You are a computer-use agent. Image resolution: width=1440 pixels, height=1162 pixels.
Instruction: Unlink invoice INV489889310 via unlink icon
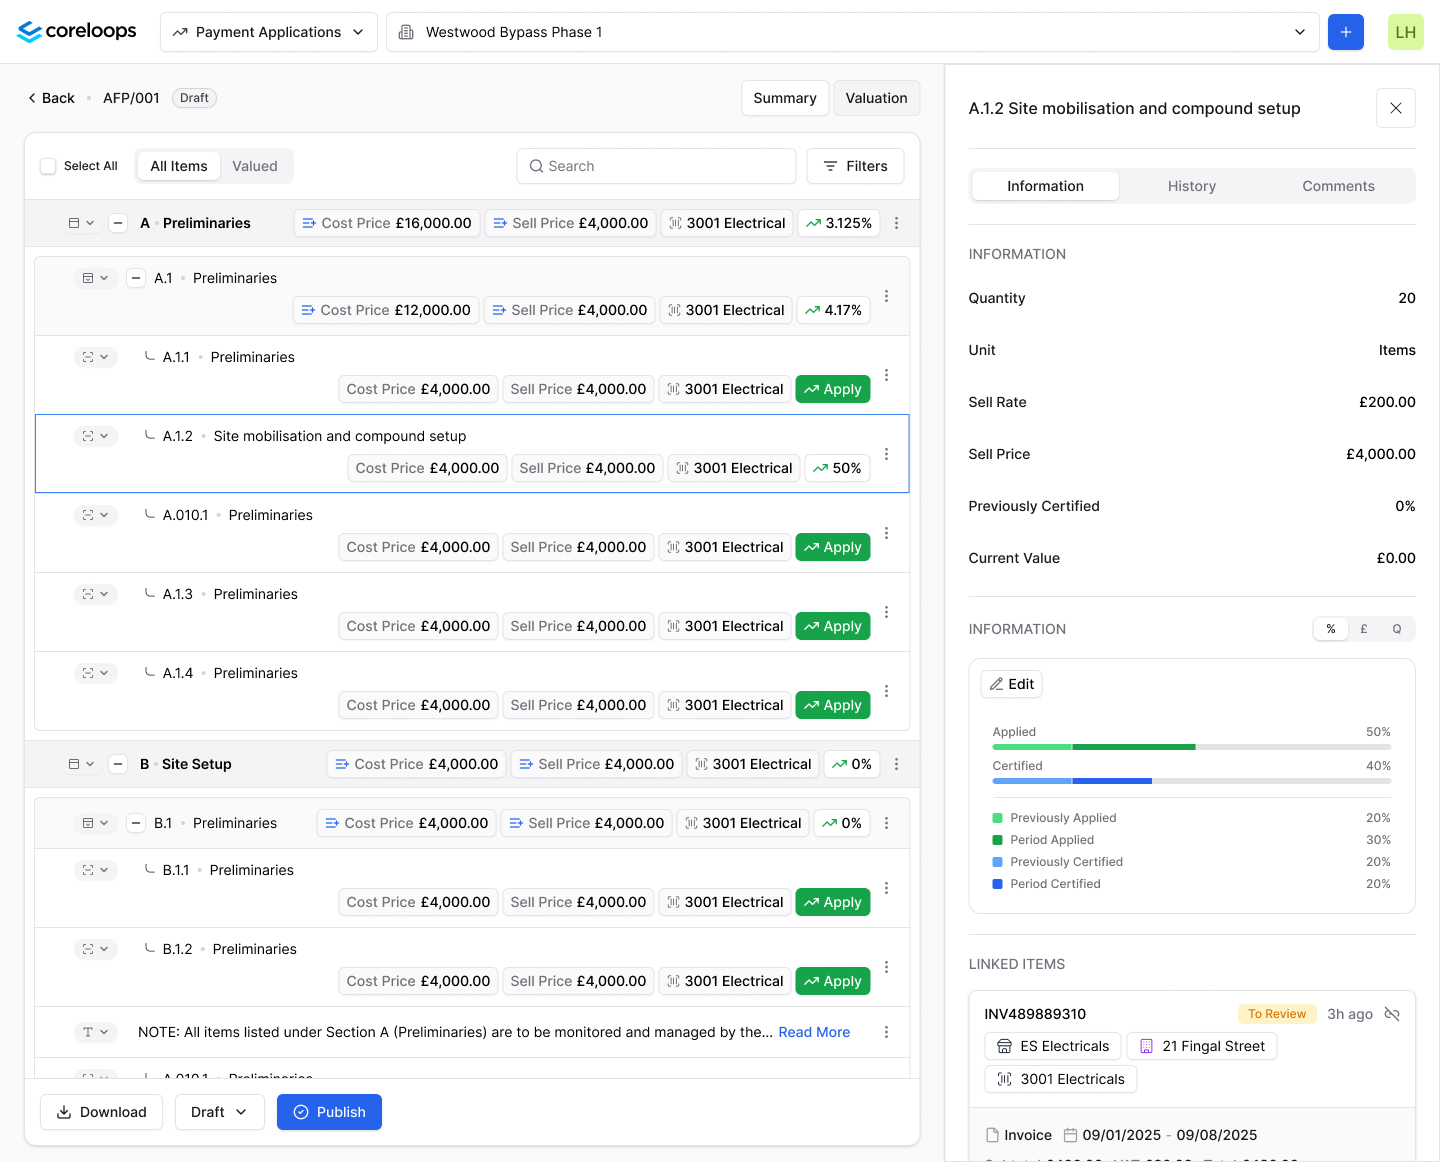(x=1391, y=1014)
